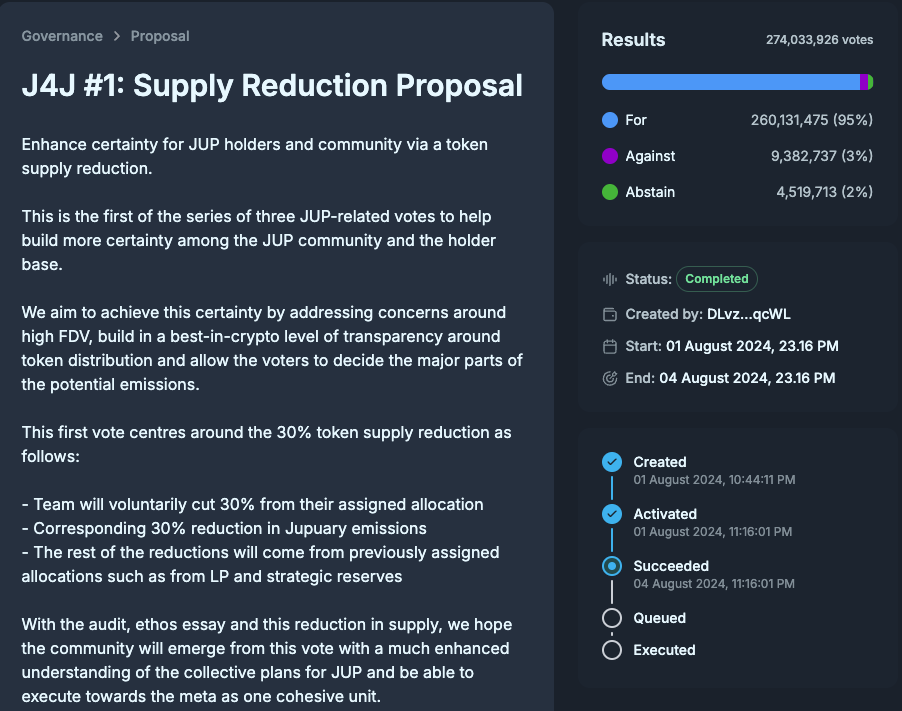The image size is (902, 711).
Task: Click the Activated step checkmark icon
Action: 612,514
